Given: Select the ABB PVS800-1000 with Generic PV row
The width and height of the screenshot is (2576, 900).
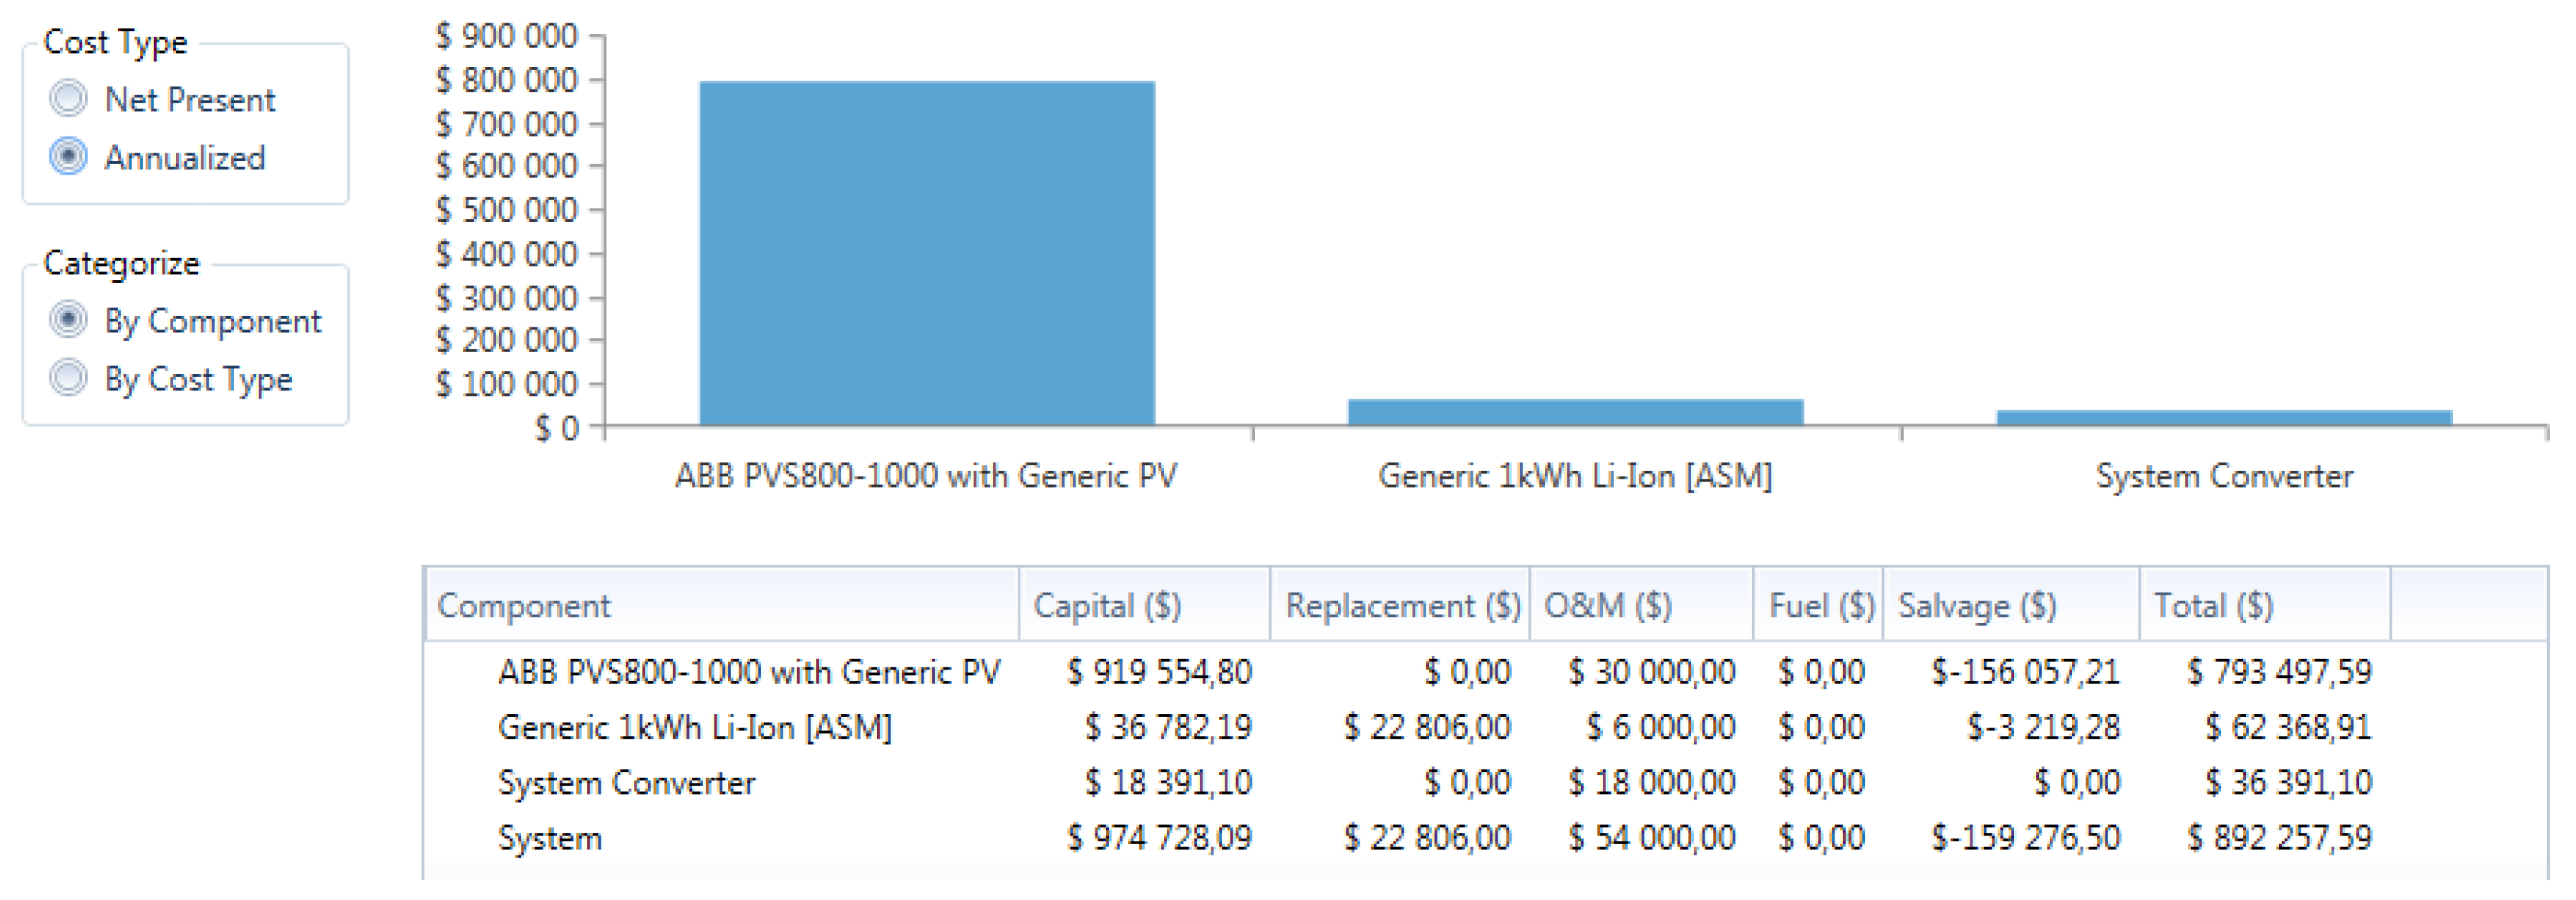Looking at the screenshot, I should 748,671.
